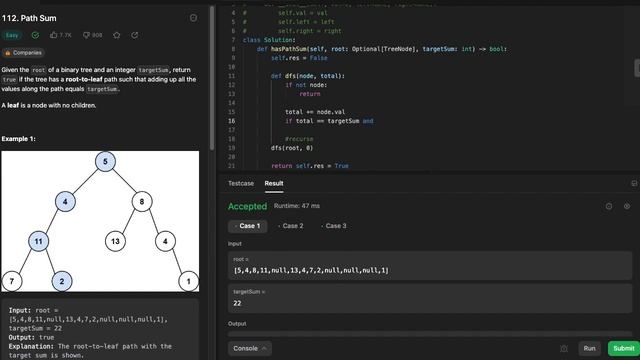Click the total += node.val line
Screen dimensions: 640x360
coord(315,112)
